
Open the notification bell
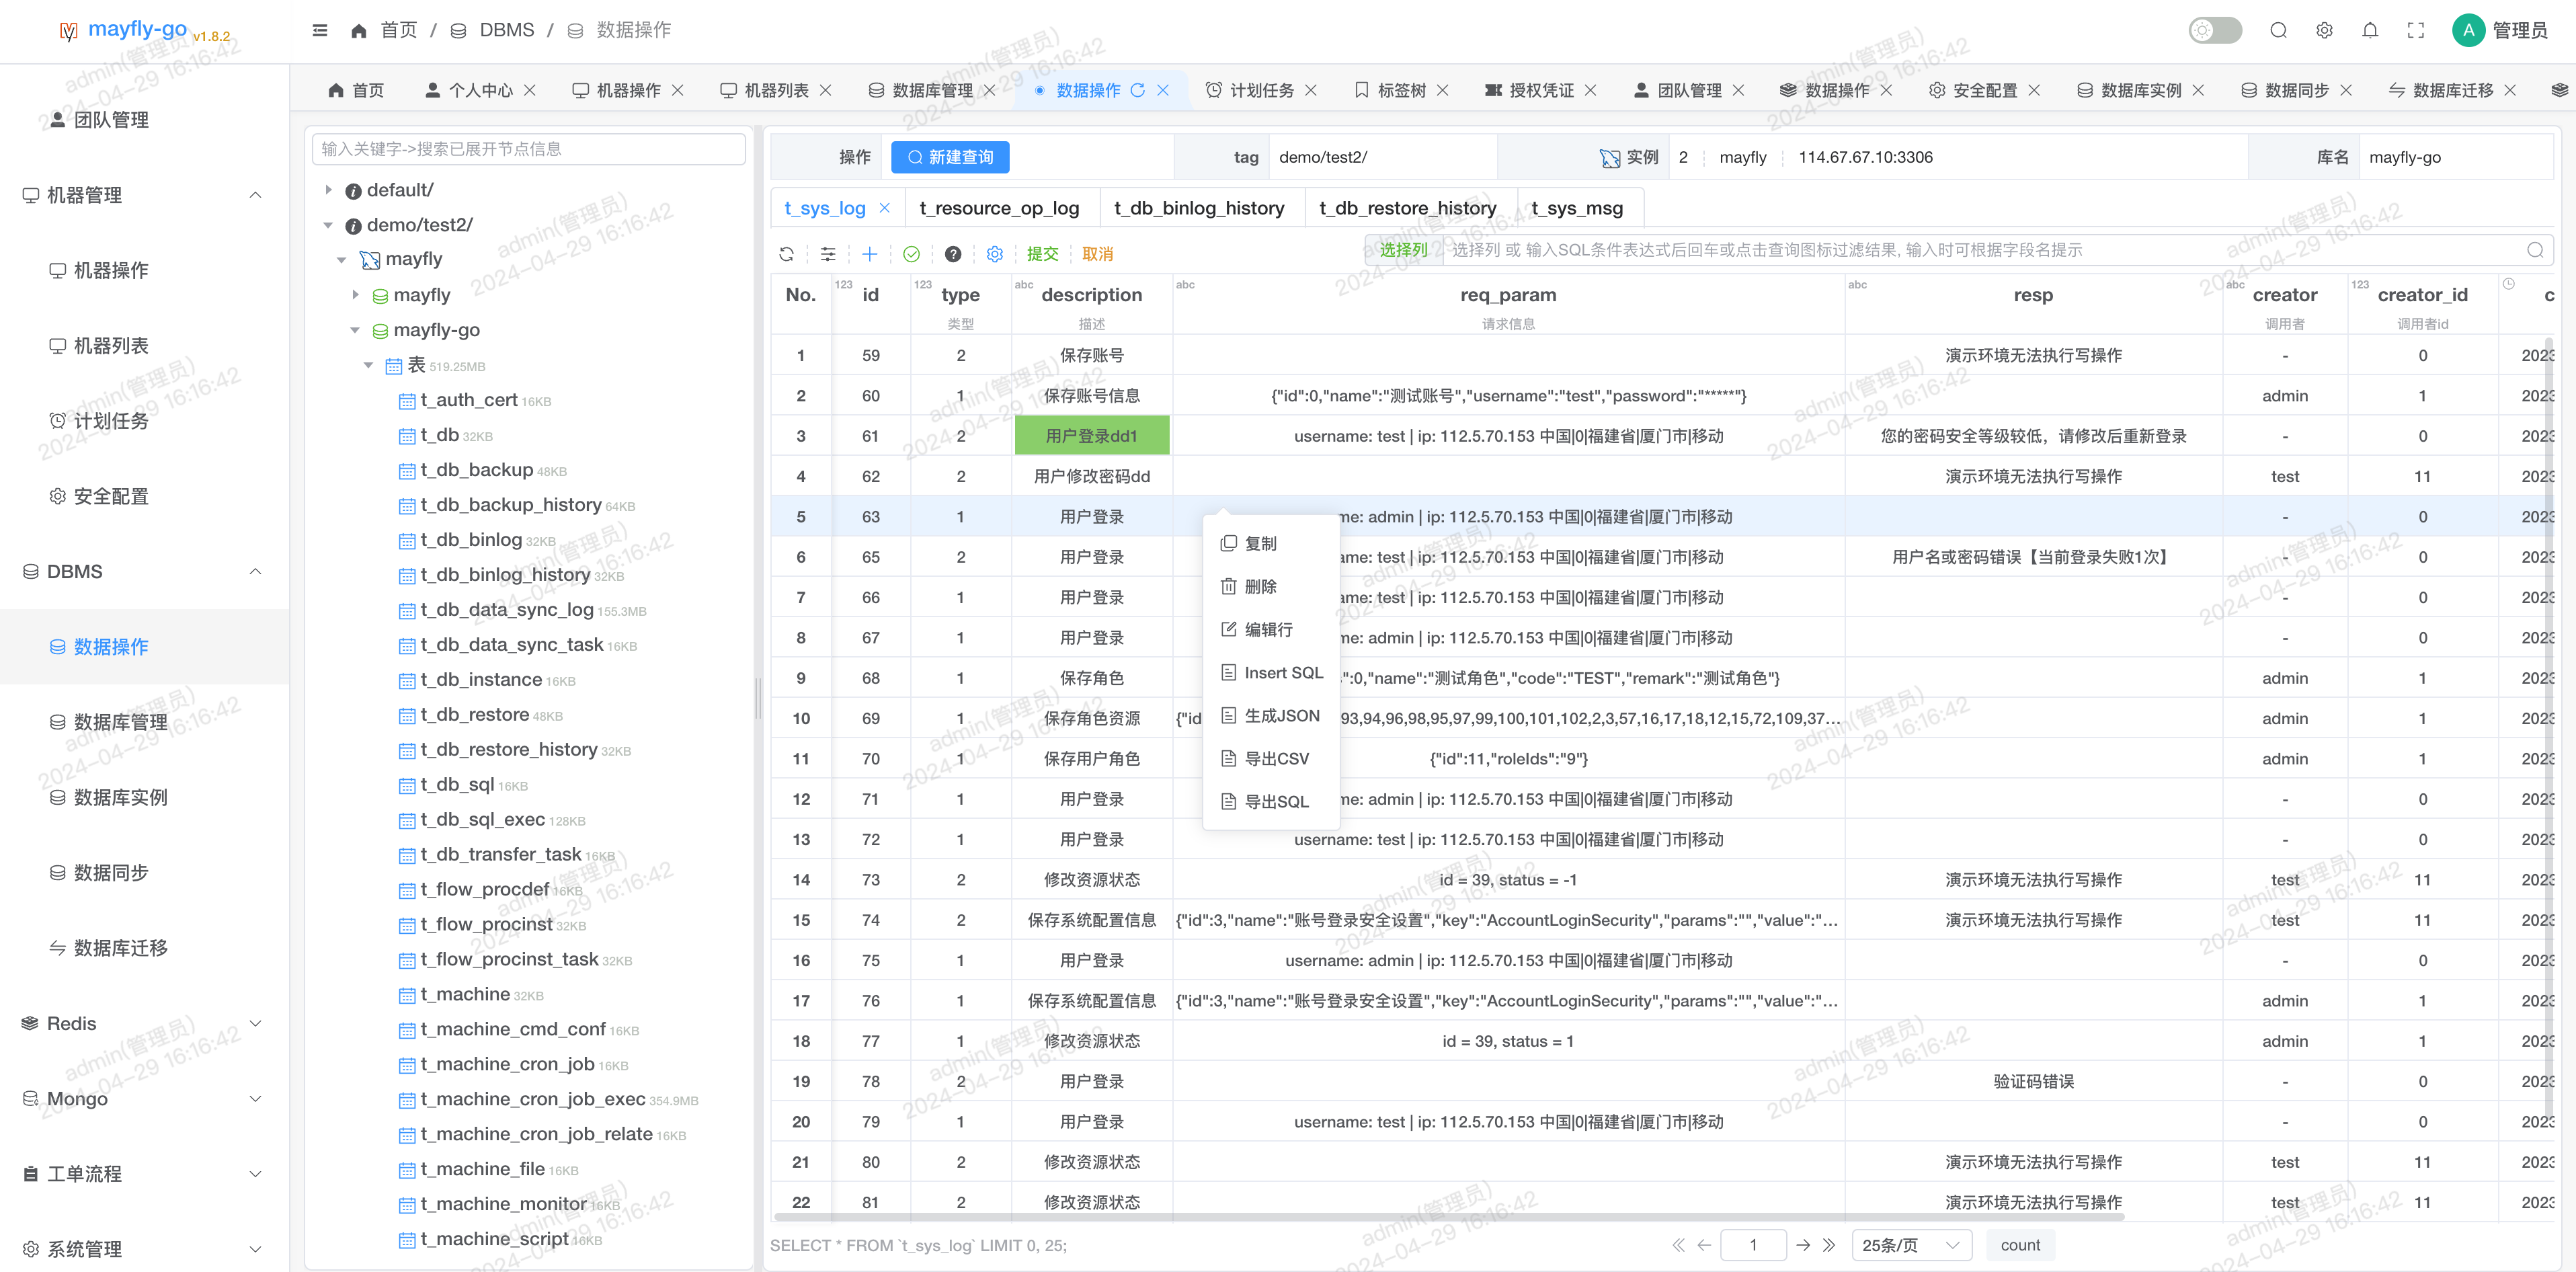click(2370, 30)
